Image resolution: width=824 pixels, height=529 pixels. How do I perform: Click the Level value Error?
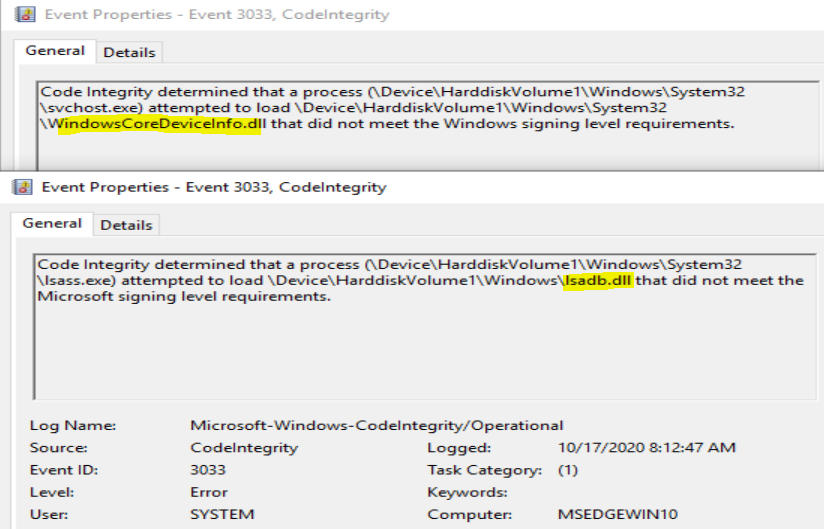209,492
